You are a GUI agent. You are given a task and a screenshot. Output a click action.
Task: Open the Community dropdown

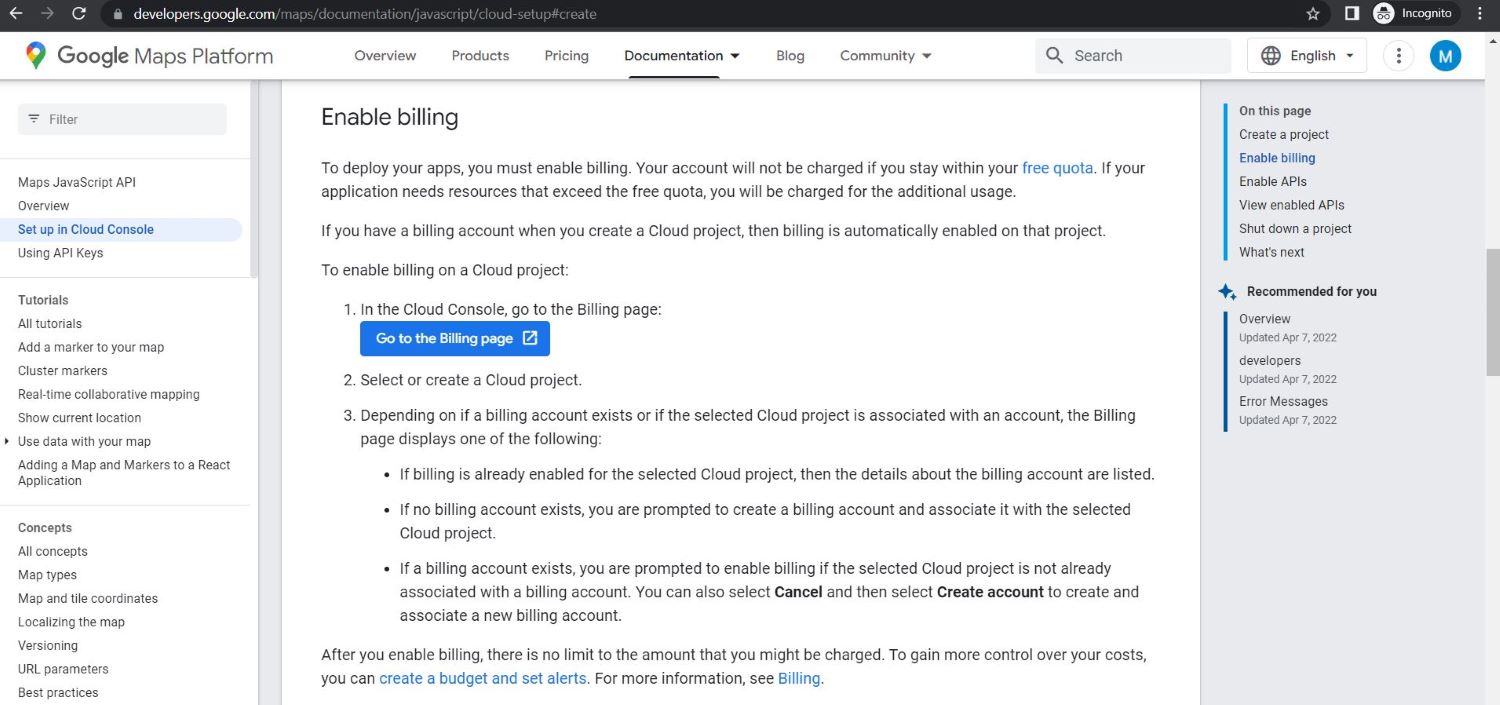(x=884, y=56)
